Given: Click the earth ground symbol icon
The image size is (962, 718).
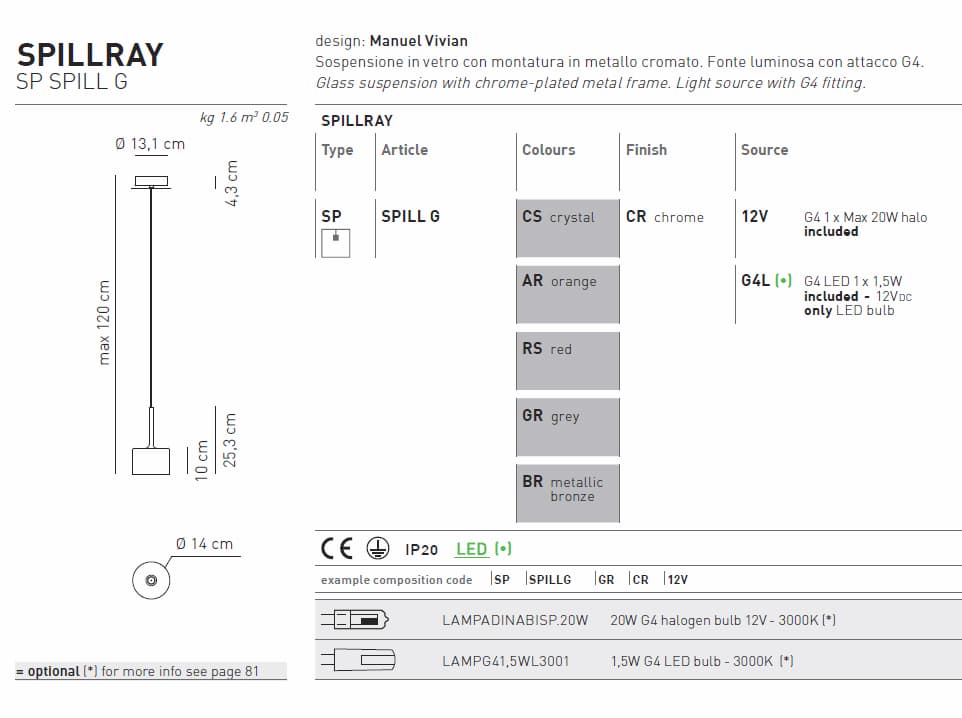Looking at the screenshot, I should tap(377, 548).
